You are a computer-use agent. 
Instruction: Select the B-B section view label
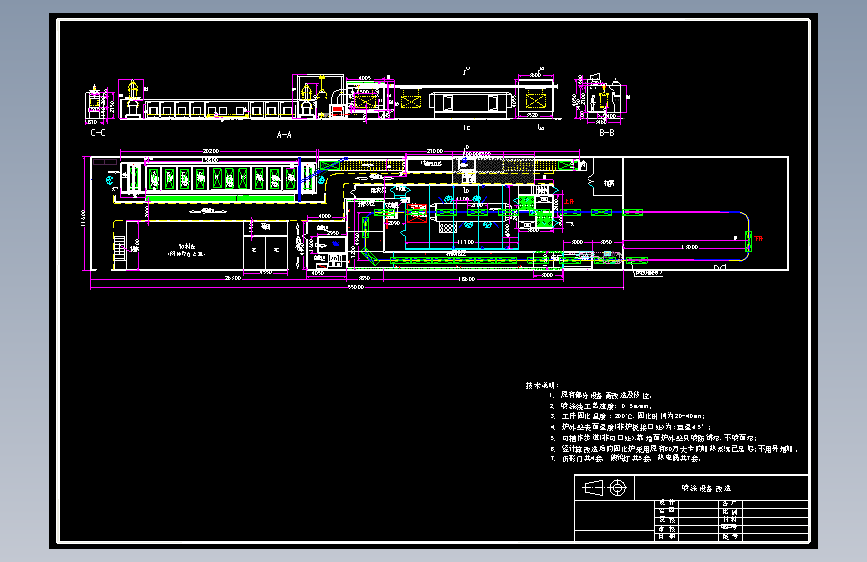pos(607,133)
